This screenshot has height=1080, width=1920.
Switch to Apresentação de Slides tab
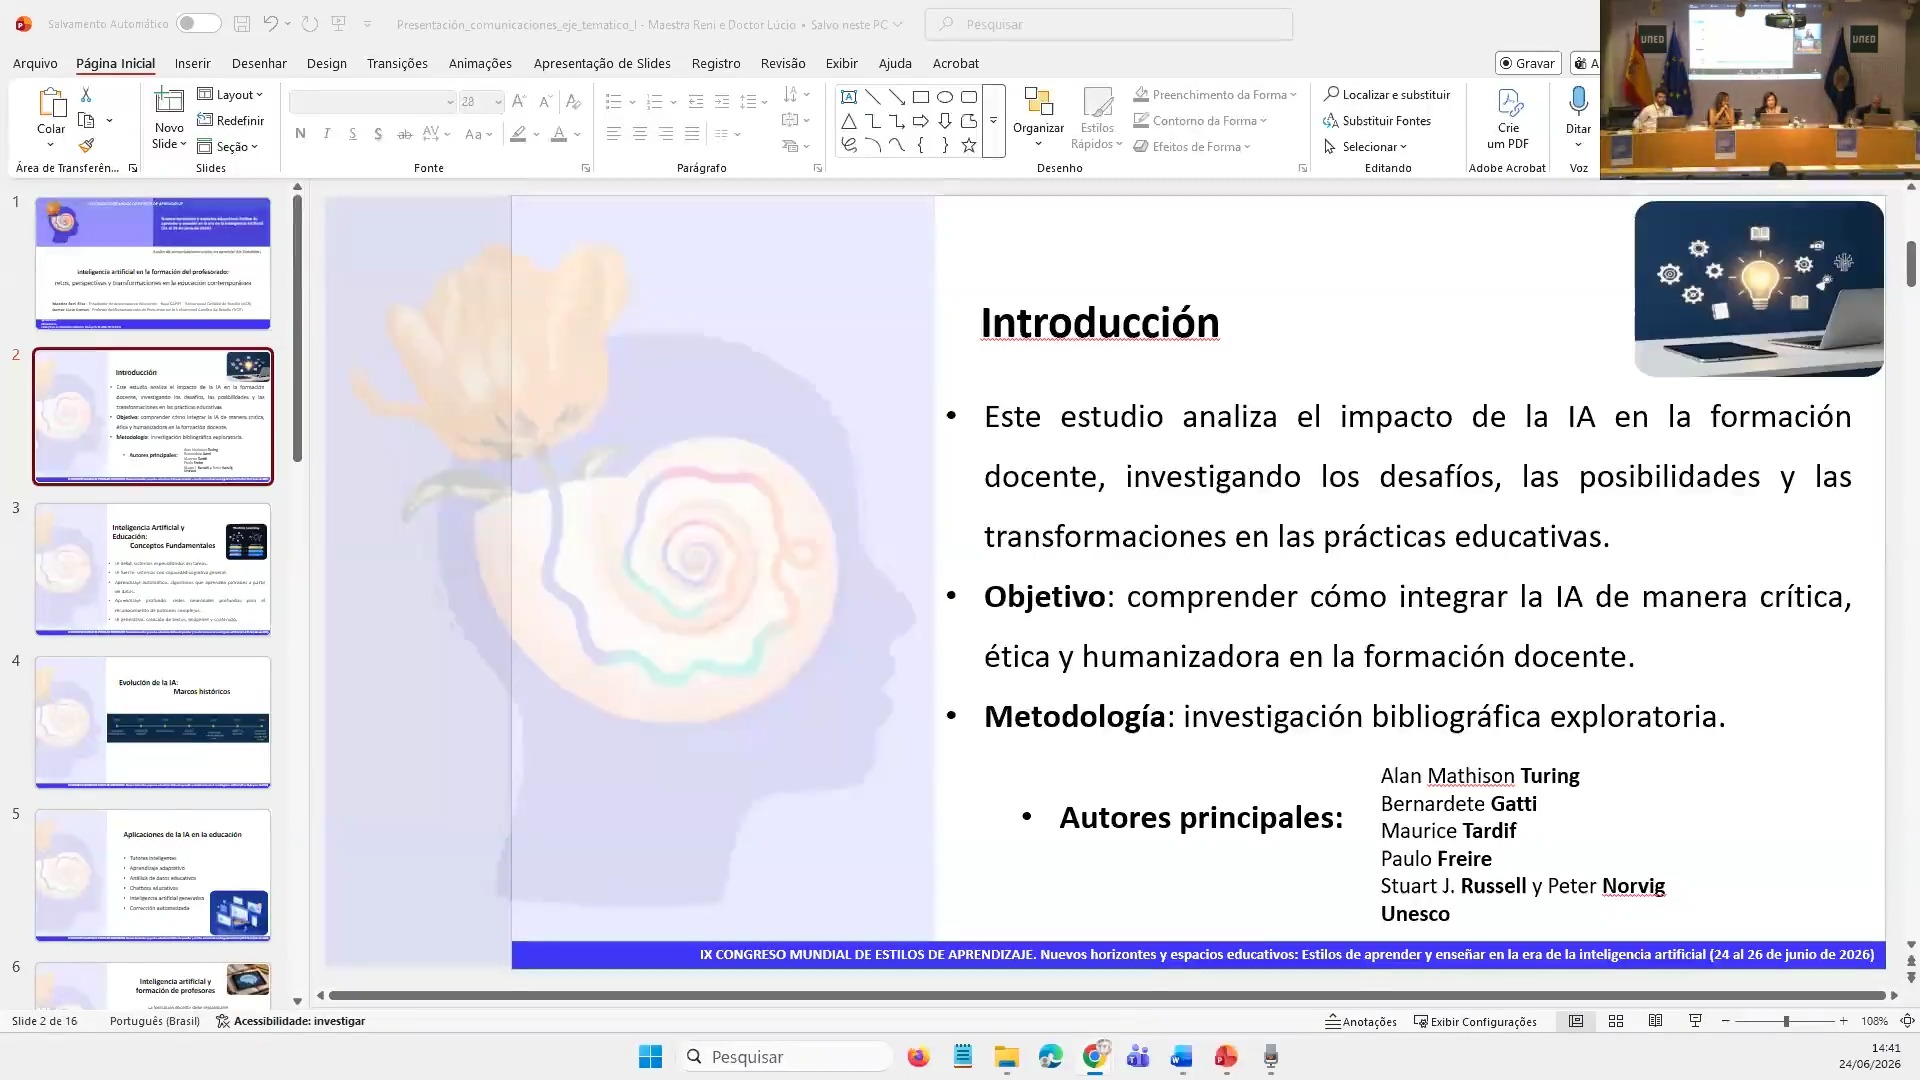click(602, 63)
